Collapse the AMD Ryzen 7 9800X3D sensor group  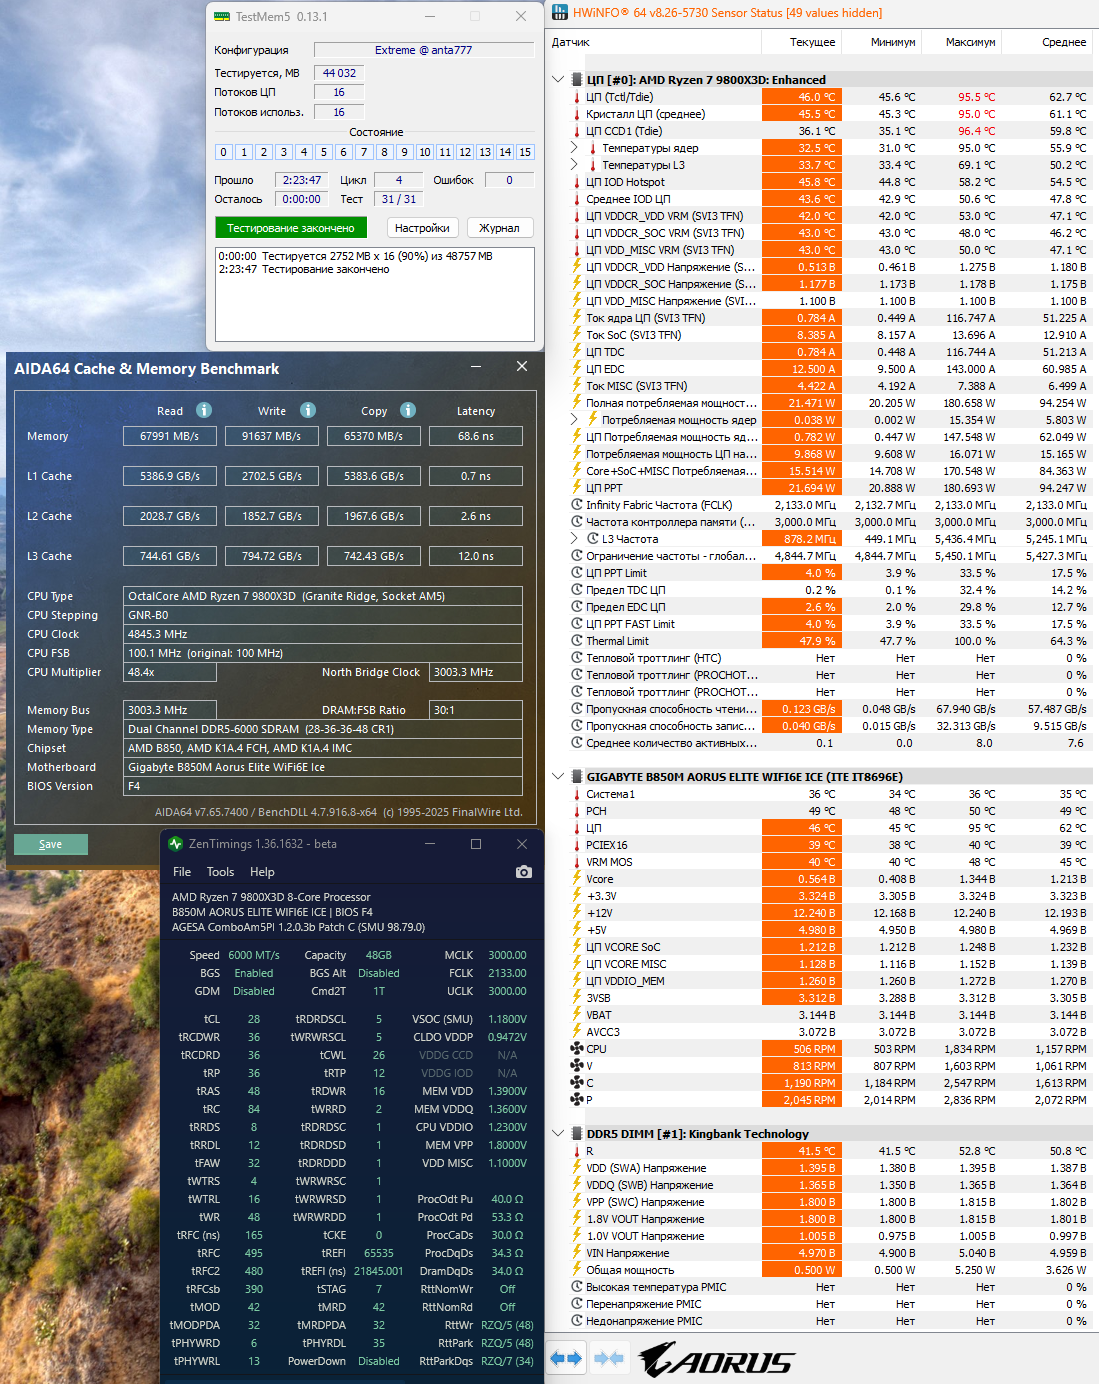tap(558, 80)
